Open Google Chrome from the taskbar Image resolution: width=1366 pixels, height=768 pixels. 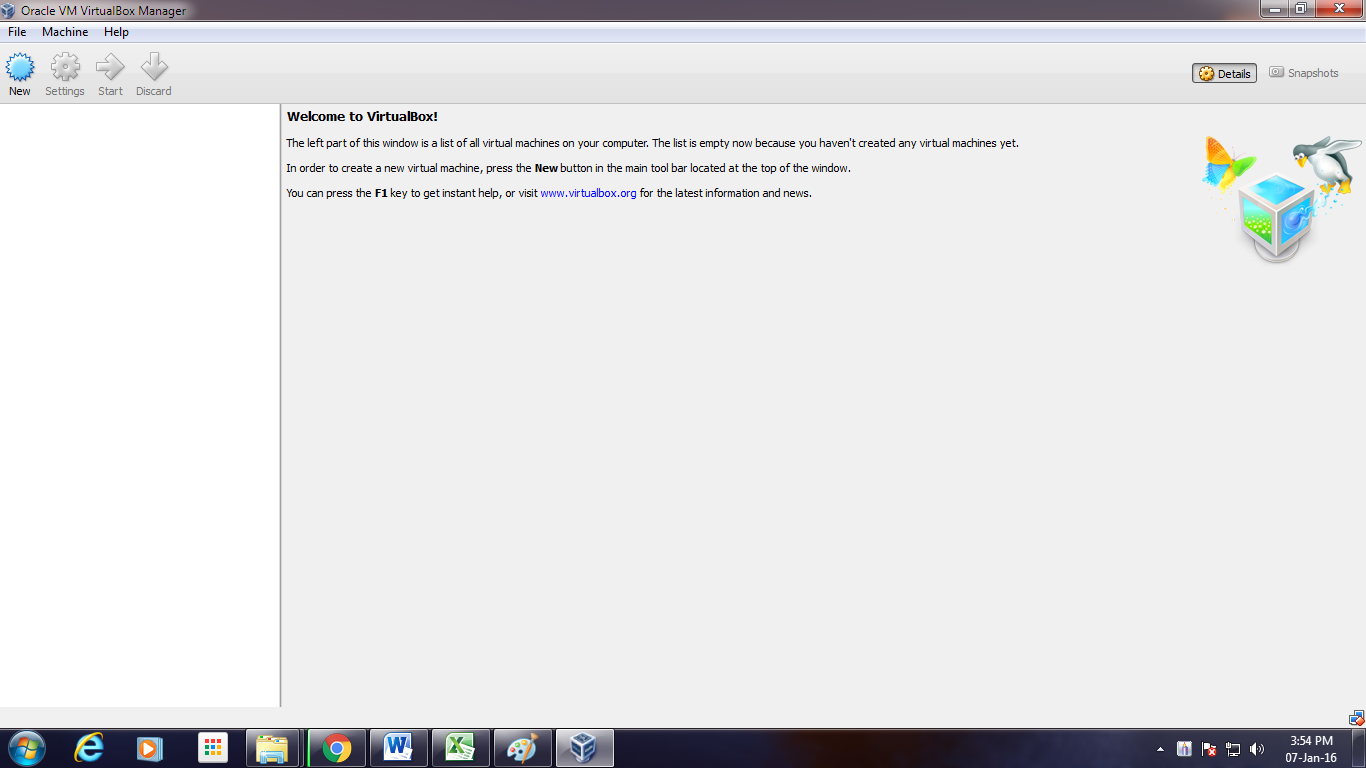[337, 748]
